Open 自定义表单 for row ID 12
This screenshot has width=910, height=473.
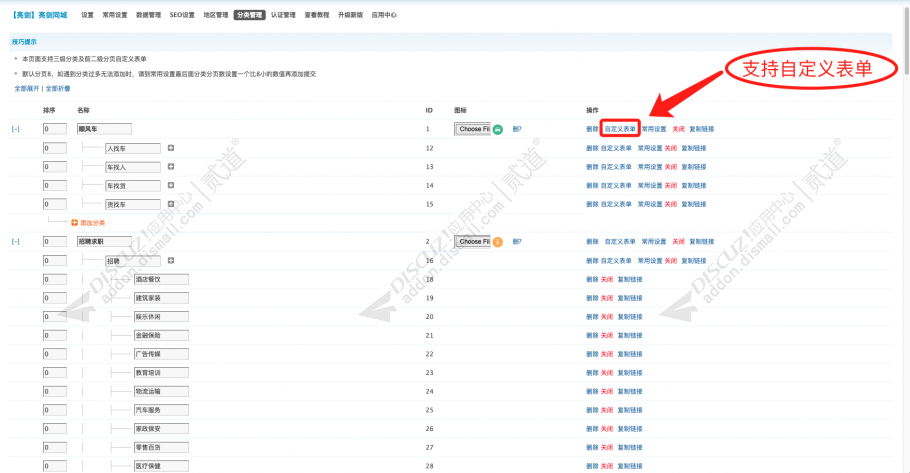click(616, 149)
